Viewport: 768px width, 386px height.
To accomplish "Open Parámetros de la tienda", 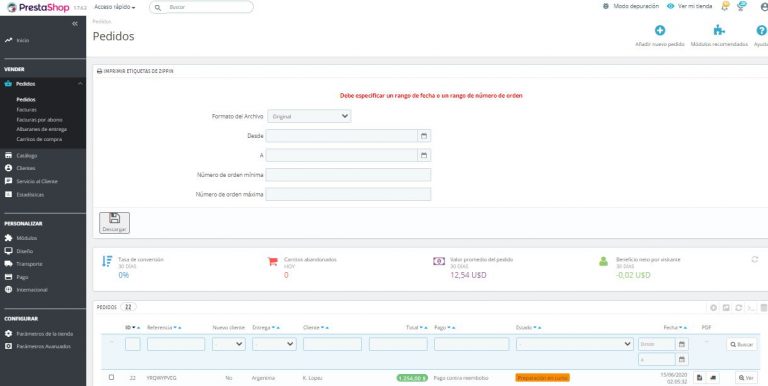I will [x=44, y=334].
